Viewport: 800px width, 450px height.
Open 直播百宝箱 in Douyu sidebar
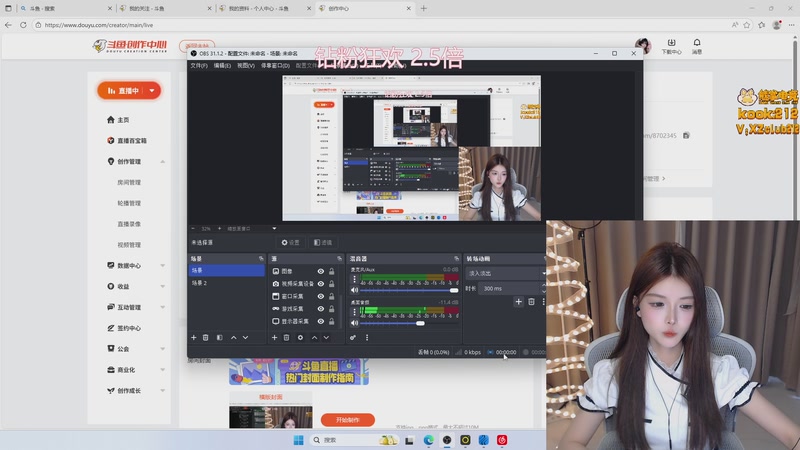pyautogui.click(x=127, y=141)
